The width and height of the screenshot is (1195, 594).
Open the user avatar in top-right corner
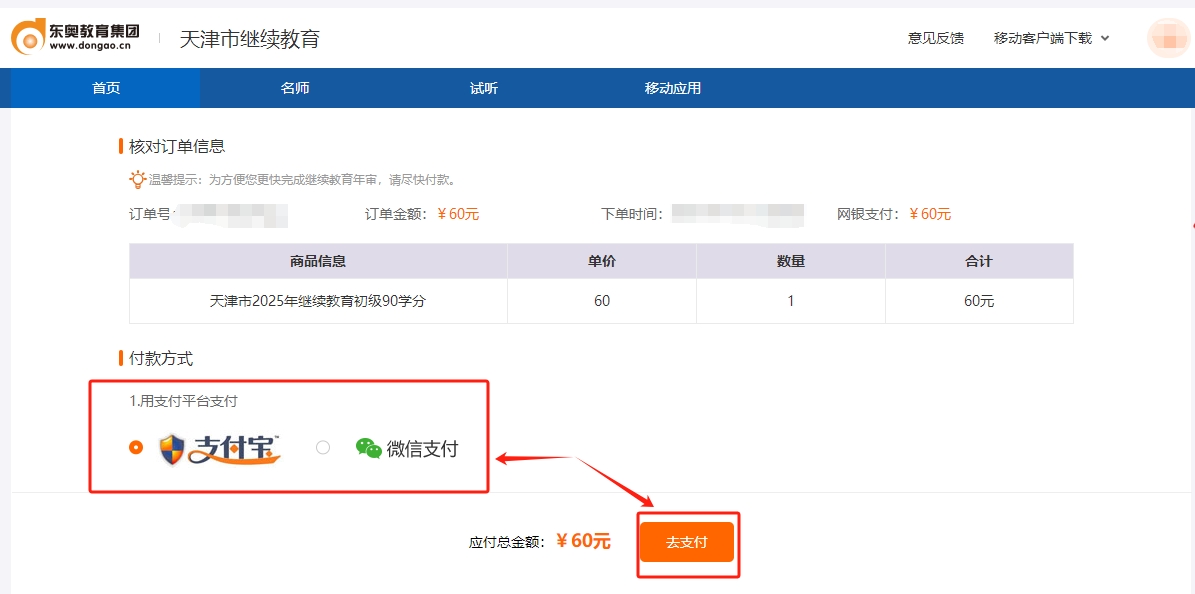[x=1168, y=37]
